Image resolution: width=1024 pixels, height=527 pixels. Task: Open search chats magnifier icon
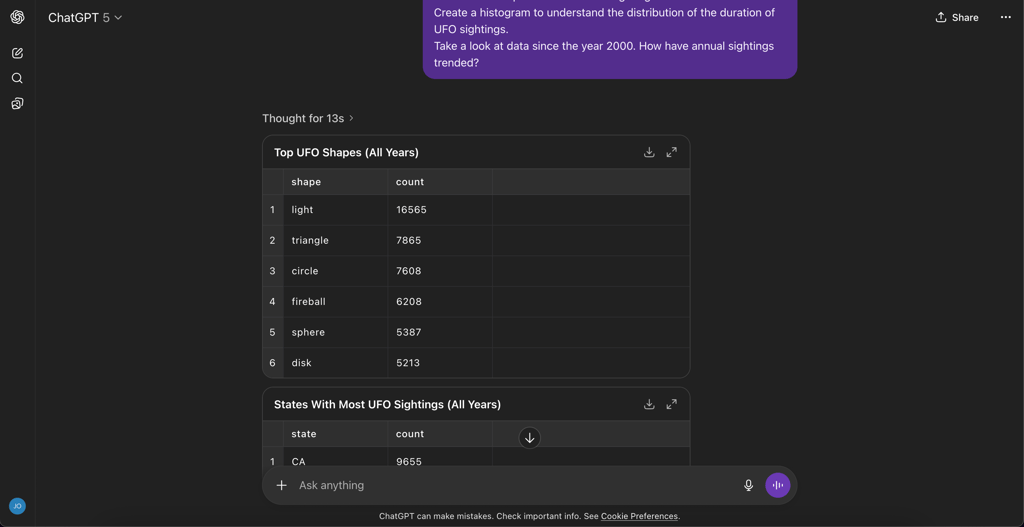[x=18, y=78]
